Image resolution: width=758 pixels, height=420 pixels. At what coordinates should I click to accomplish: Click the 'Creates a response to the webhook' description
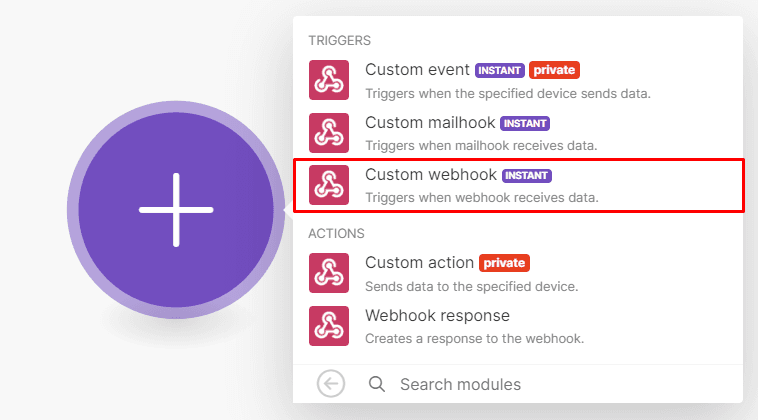point(474,338)
